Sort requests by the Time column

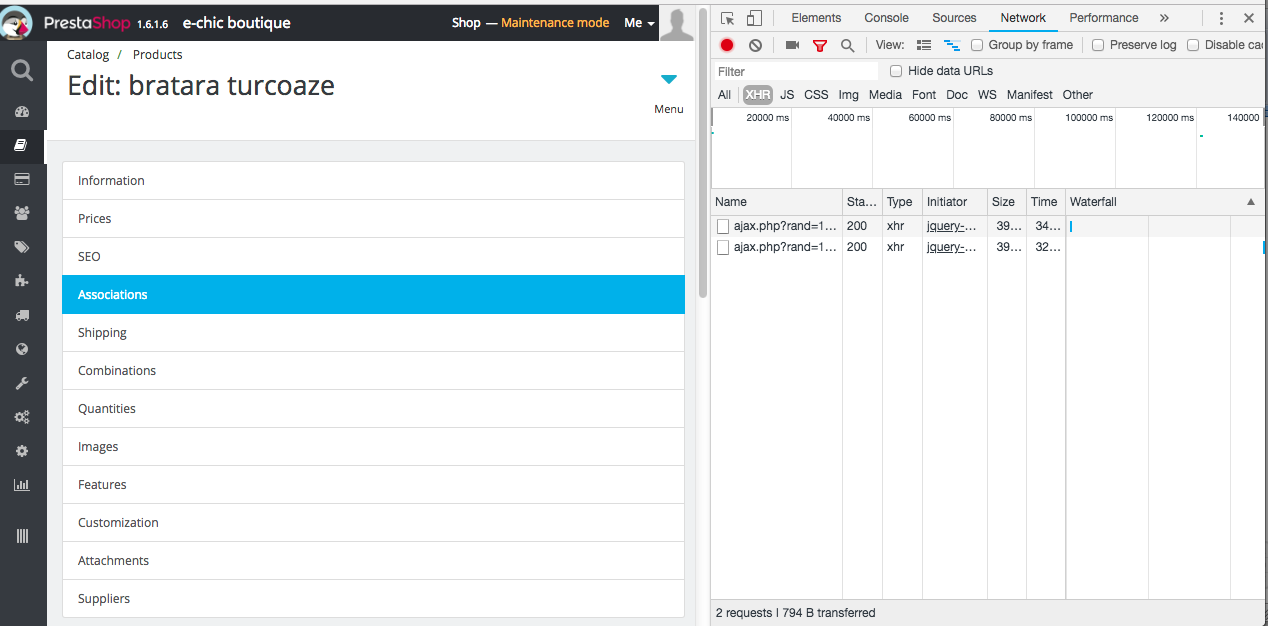pos(1044,202)
